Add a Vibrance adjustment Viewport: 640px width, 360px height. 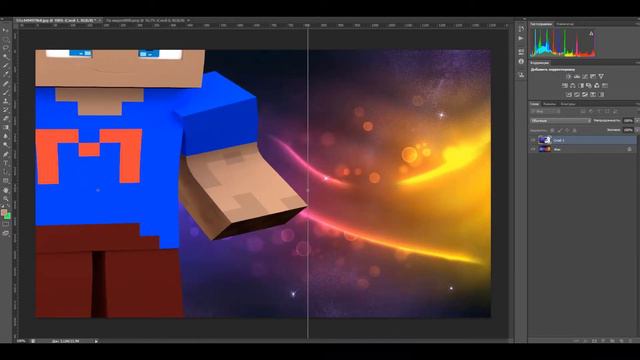tap(601, 76)
